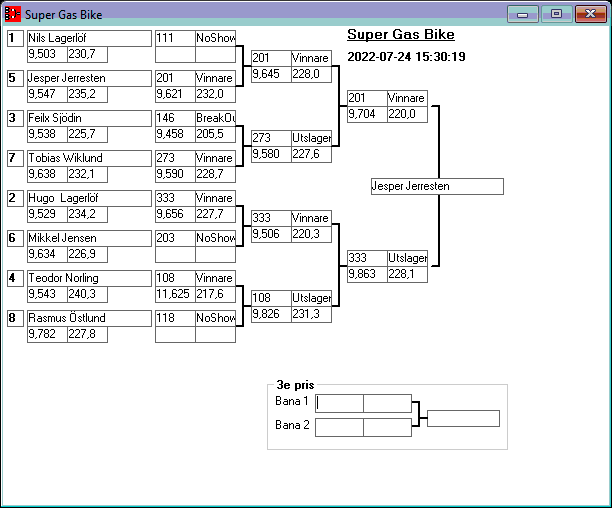Click the Super Gas Bike title bar icon
This screenshot has height=508, width=612.
coord(13,15)
